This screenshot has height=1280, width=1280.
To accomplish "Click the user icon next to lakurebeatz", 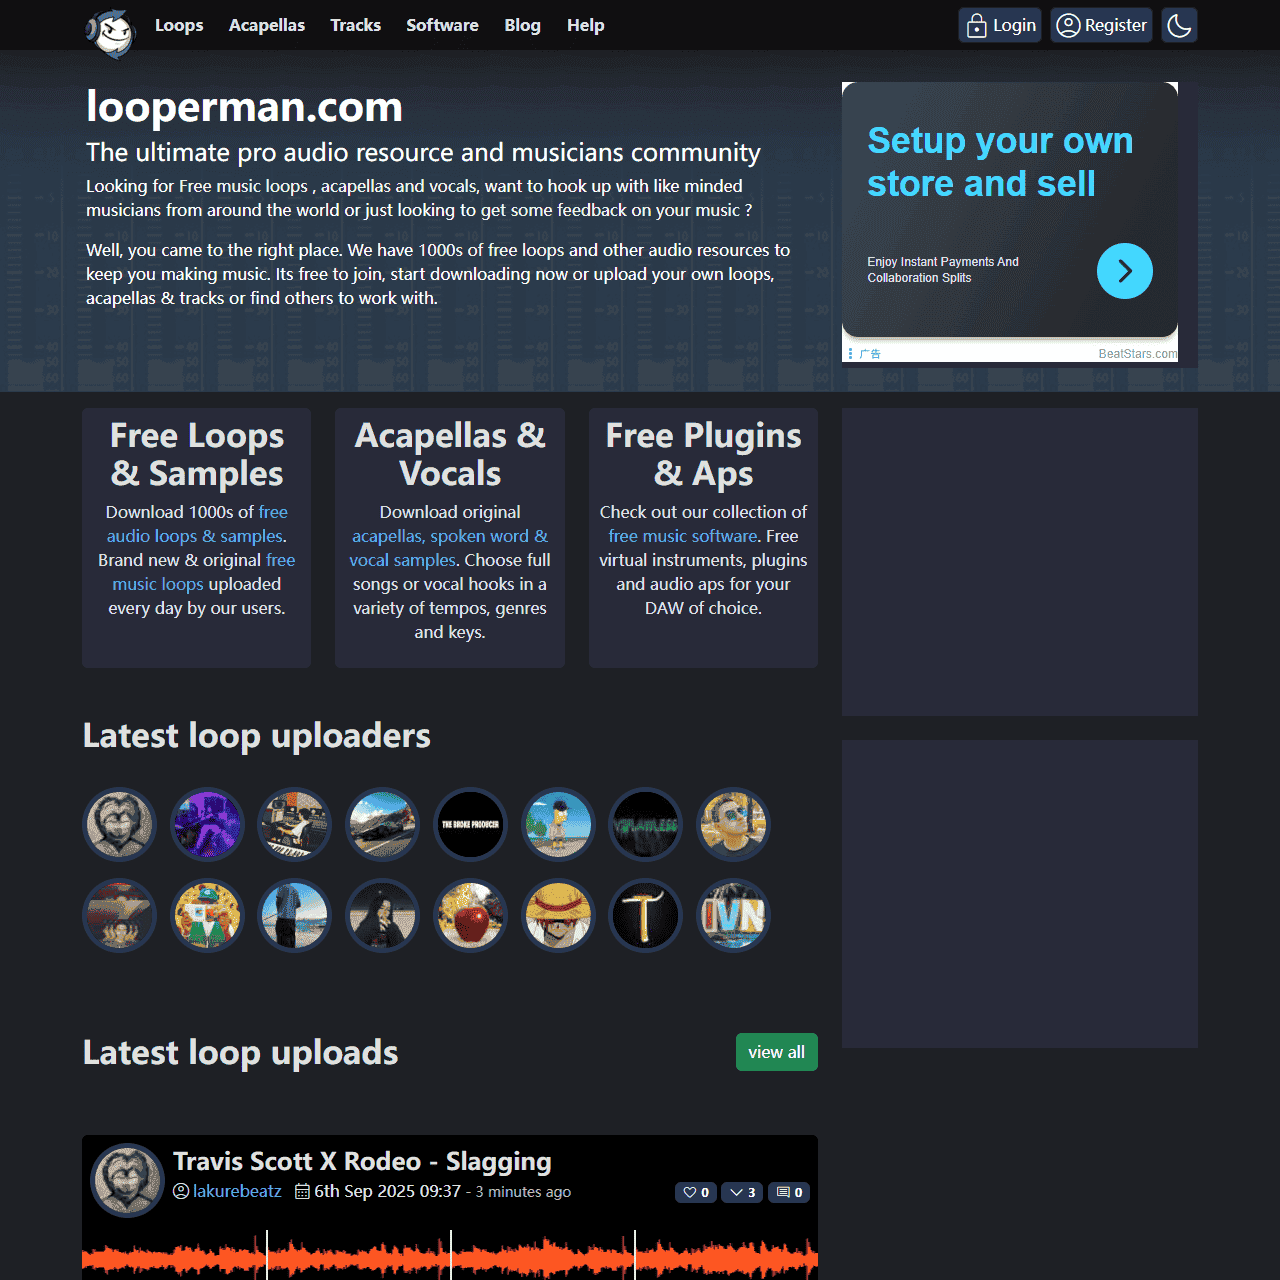I will coord(181,1191).
